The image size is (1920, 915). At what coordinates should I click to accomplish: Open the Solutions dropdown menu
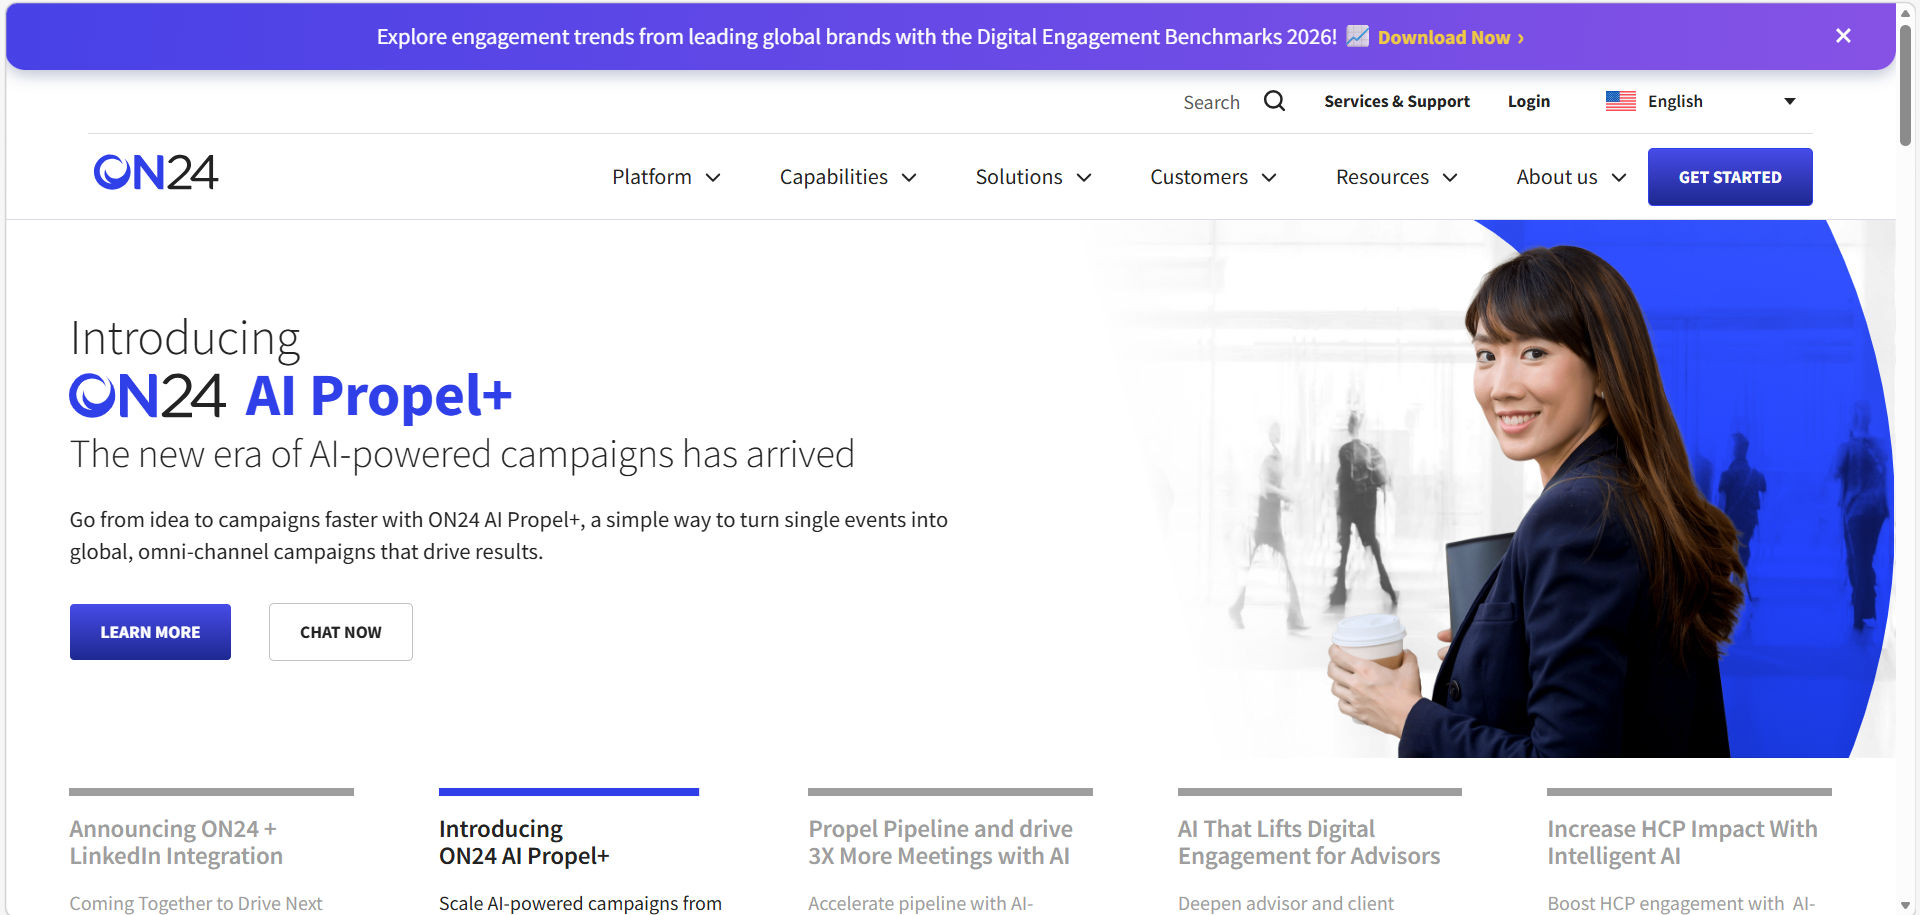point(1032,177)
